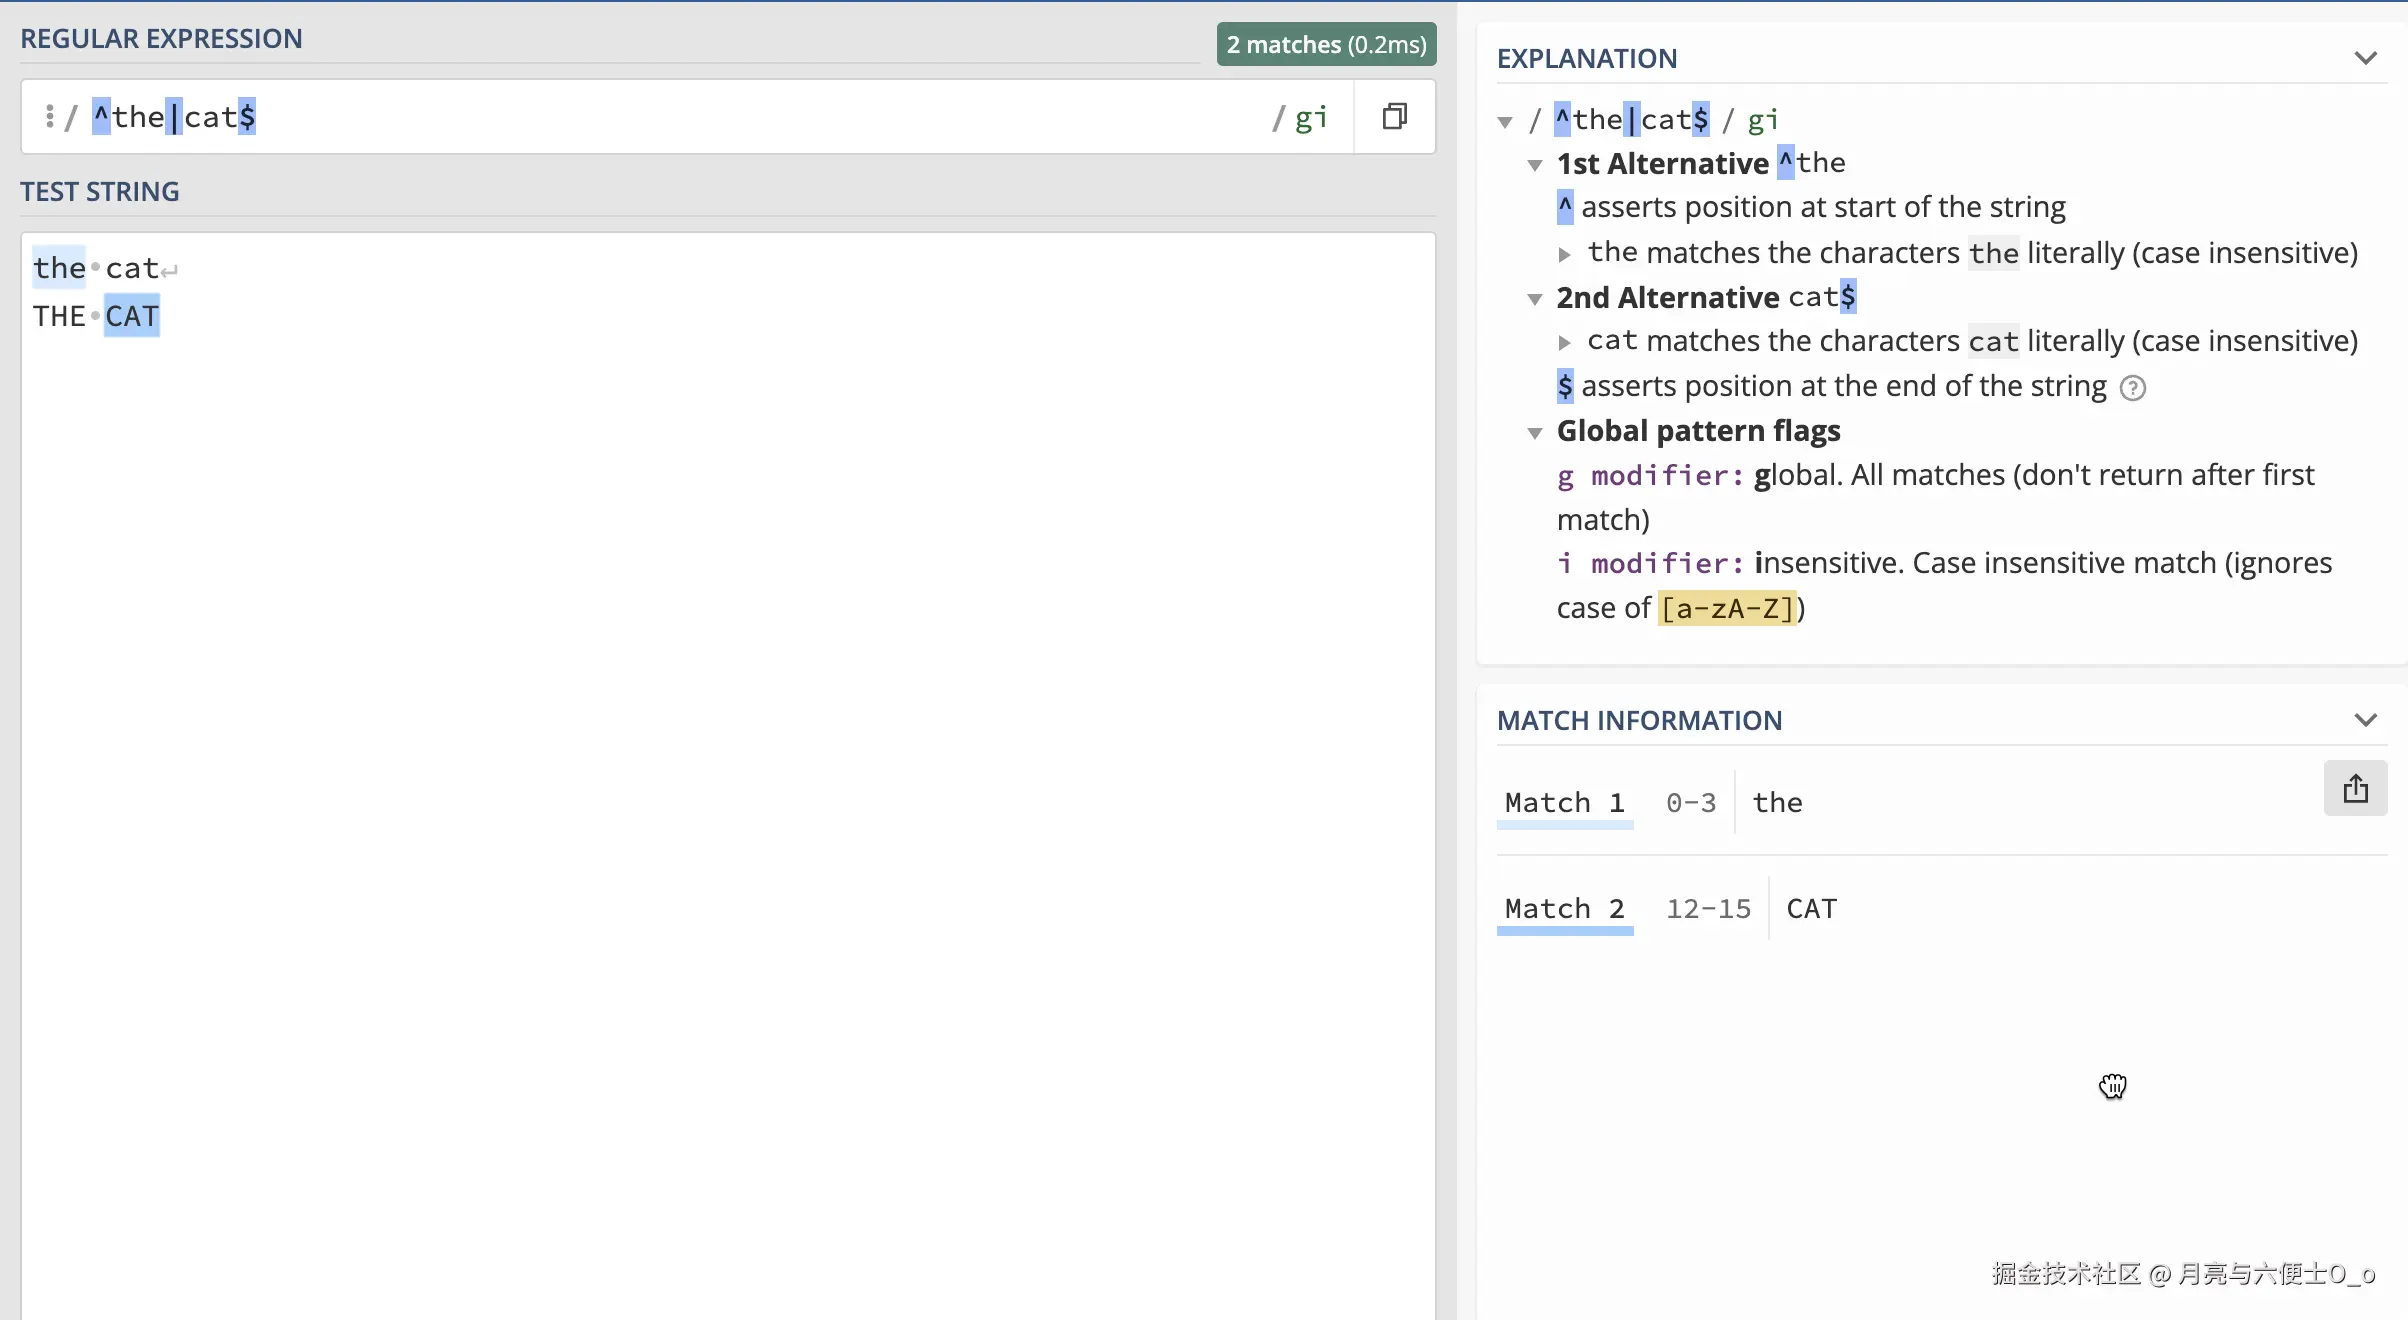Collapse the 1st Alternative tree node

[1535, 165]
